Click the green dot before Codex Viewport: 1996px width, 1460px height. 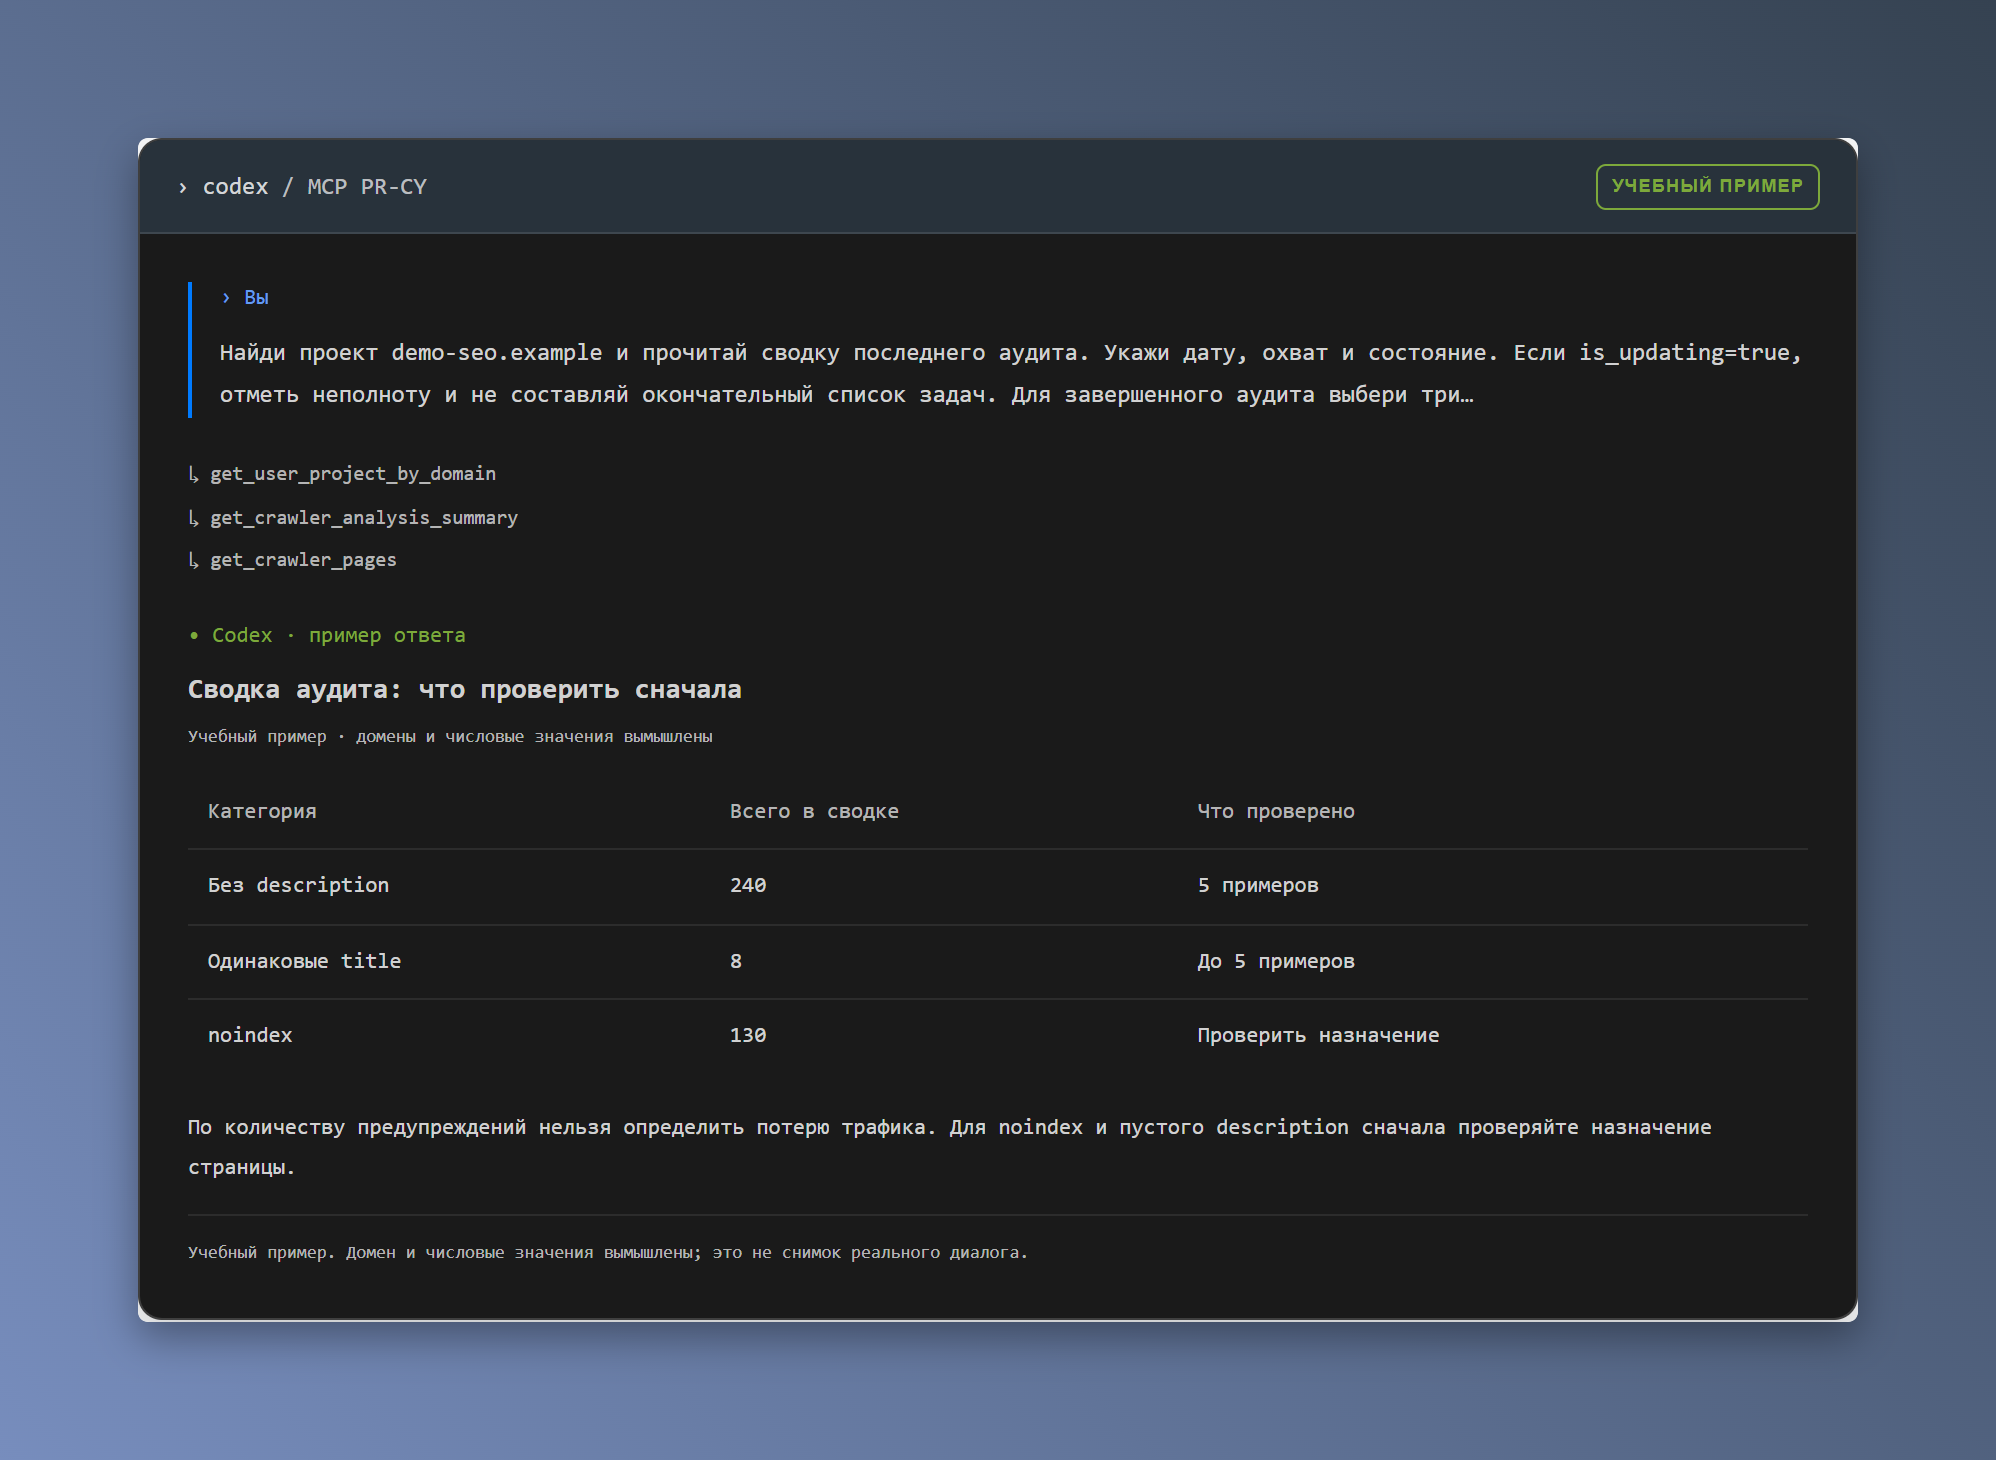coord(194,636)
